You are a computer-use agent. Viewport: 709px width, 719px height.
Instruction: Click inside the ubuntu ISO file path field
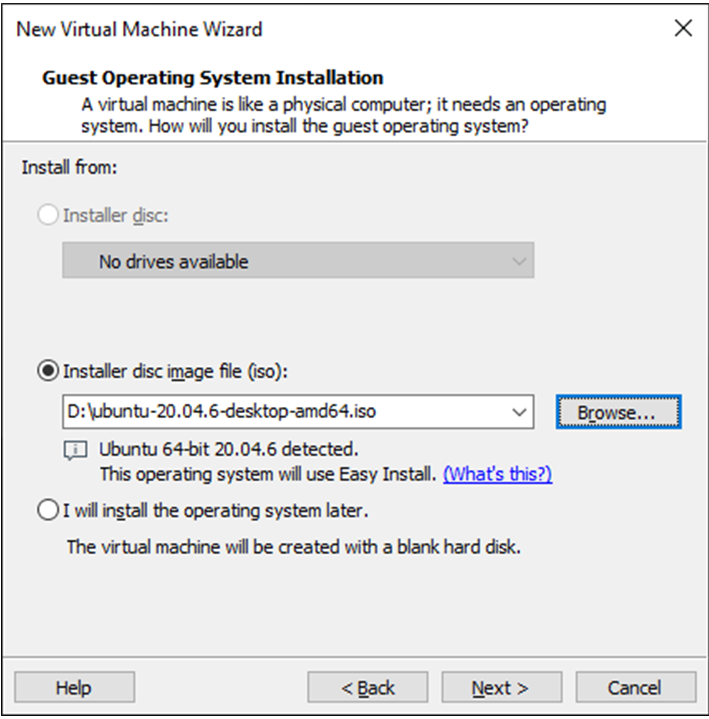click(280, 411)
